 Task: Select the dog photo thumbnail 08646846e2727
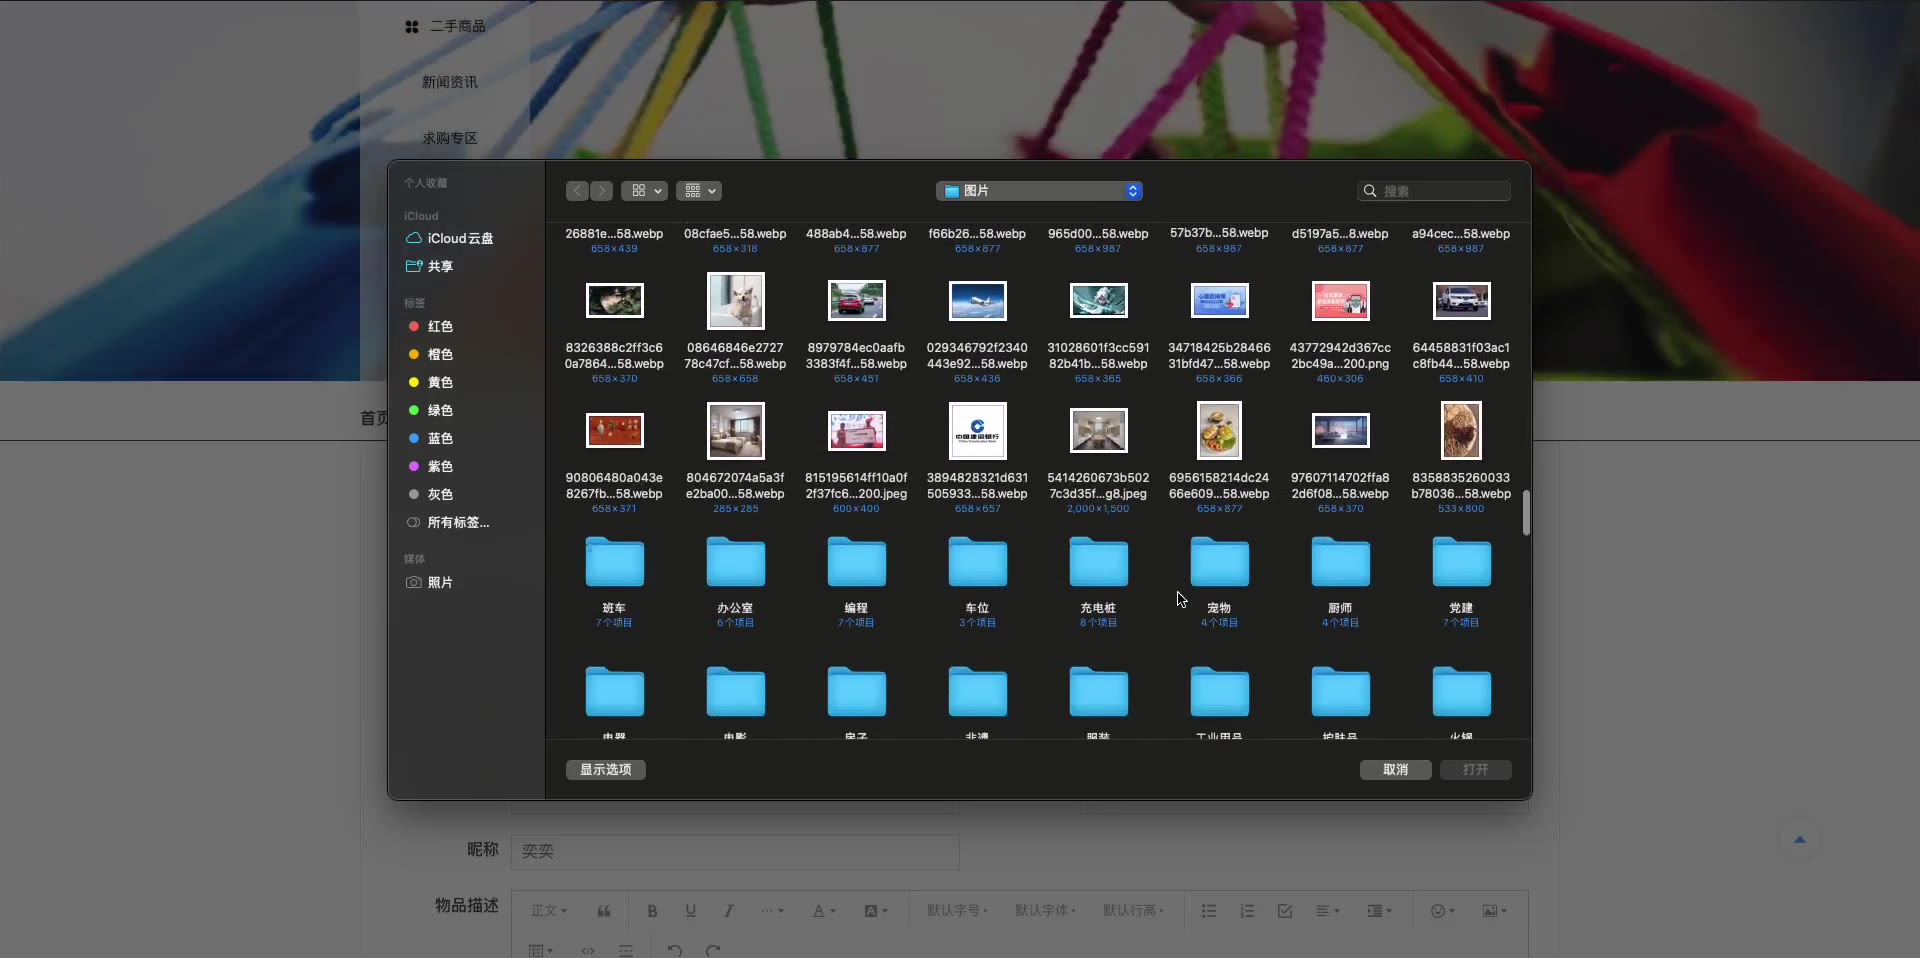735,301
